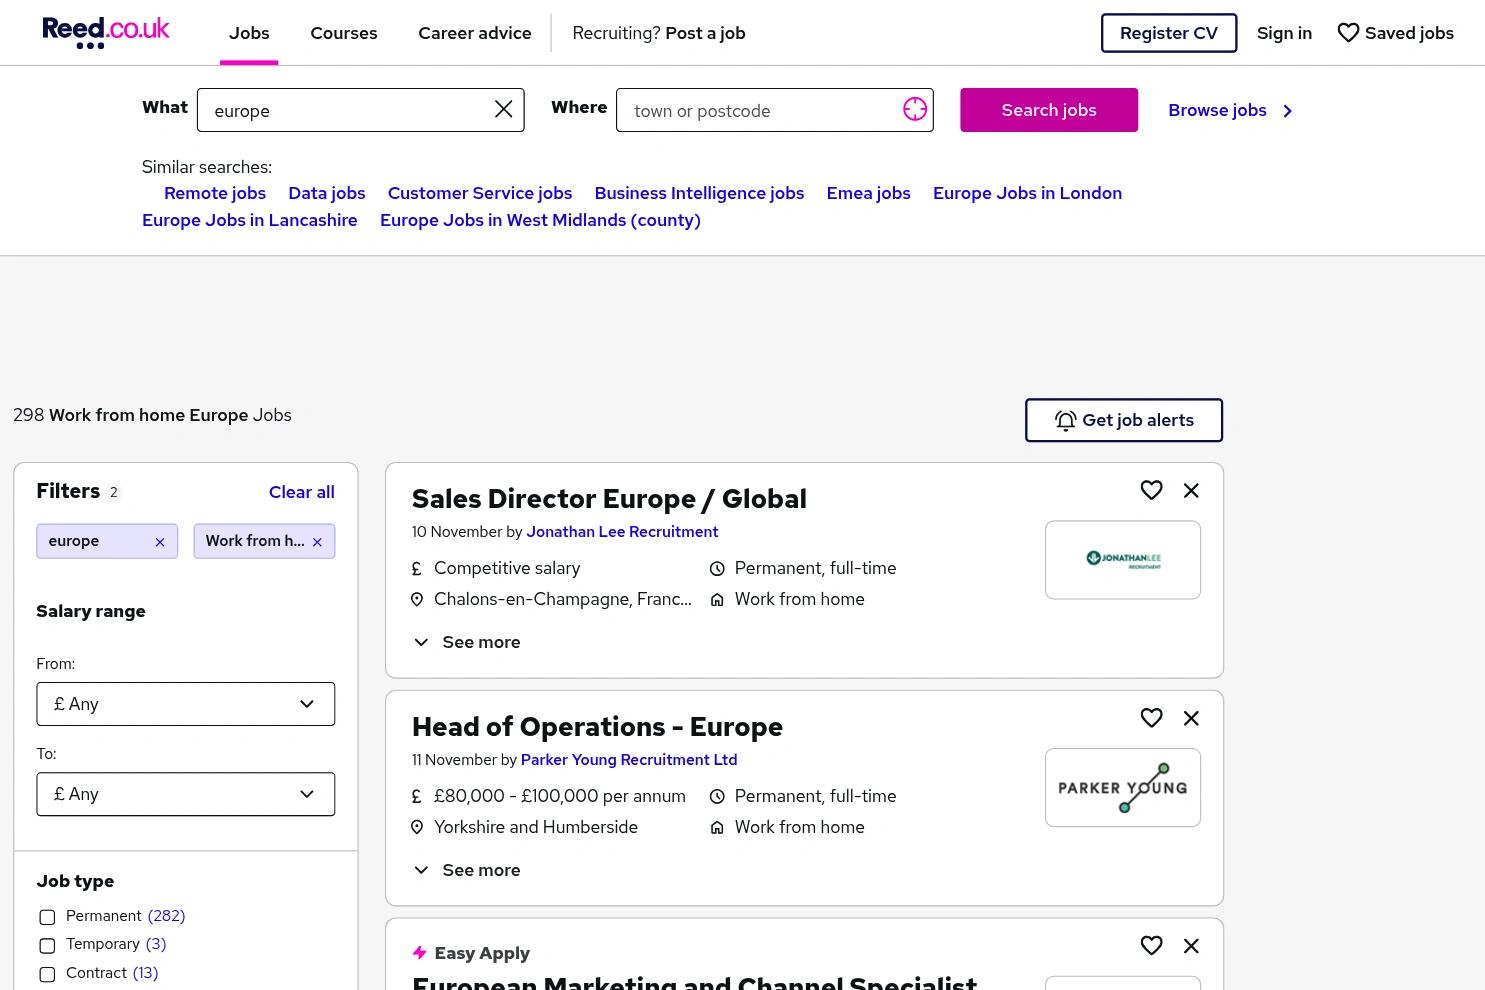Go to Career advice
1485x990 pixels.
coord(475,33)
